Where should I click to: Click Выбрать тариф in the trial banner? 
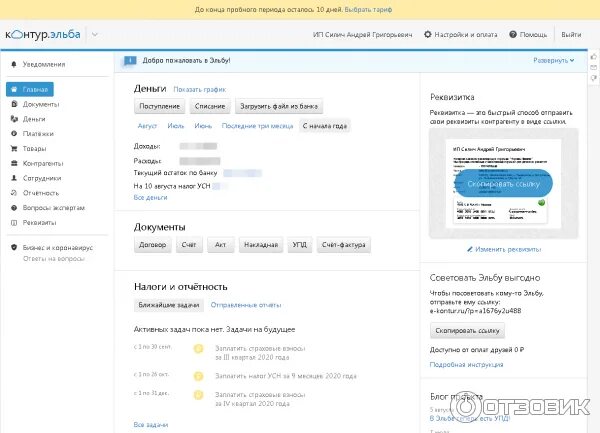click(368, 10)
